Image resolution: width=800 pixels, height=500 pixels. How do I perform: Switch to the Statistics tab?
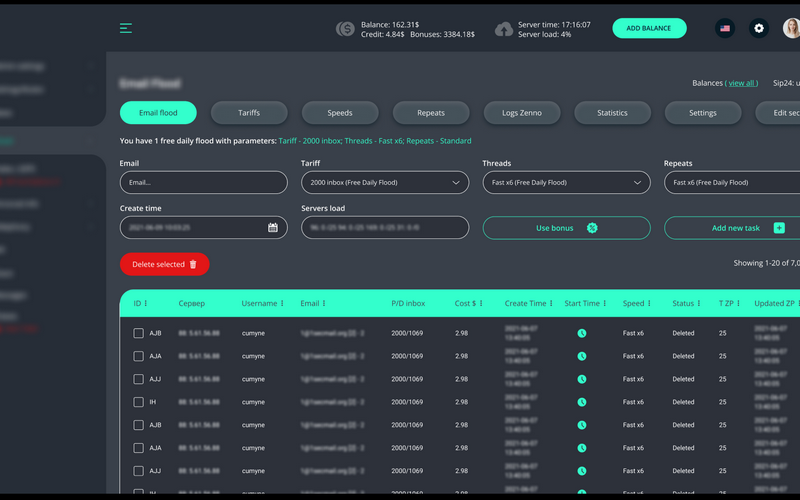pos(612,113)
